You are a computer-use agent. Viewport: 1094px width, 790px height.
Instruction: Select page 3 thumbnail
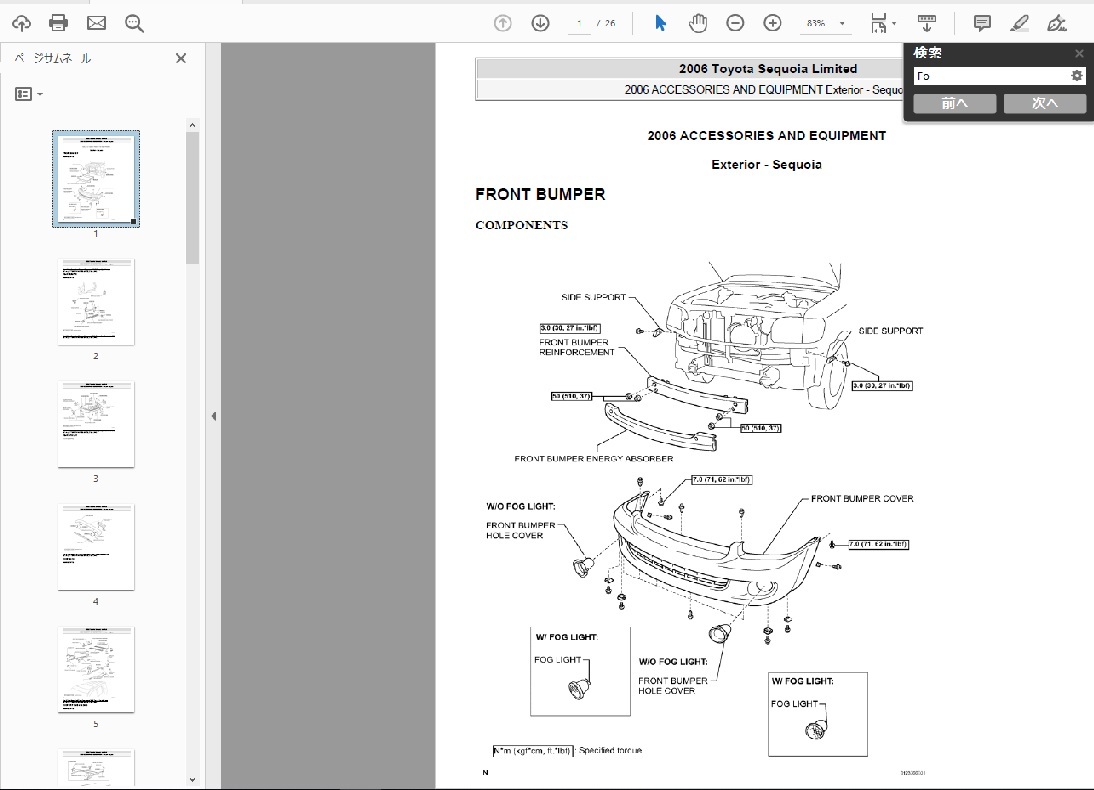pos(96,424)
